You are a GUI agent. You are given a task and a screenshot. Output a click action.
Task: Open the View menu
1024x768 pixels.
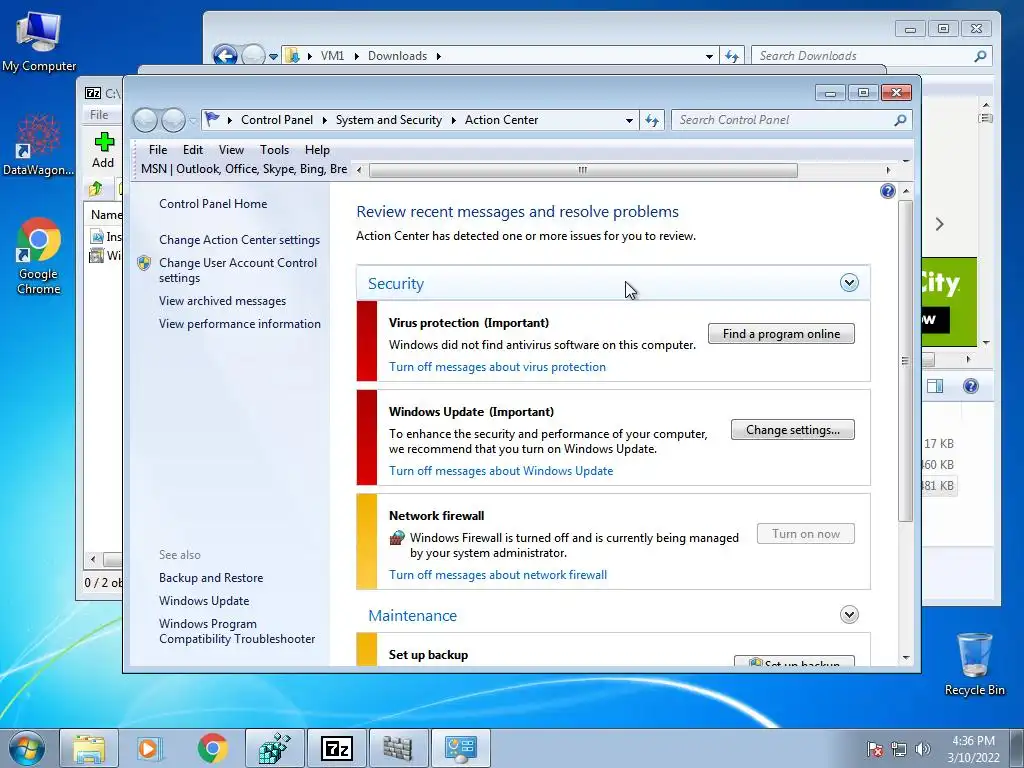(x=231, y=150)
